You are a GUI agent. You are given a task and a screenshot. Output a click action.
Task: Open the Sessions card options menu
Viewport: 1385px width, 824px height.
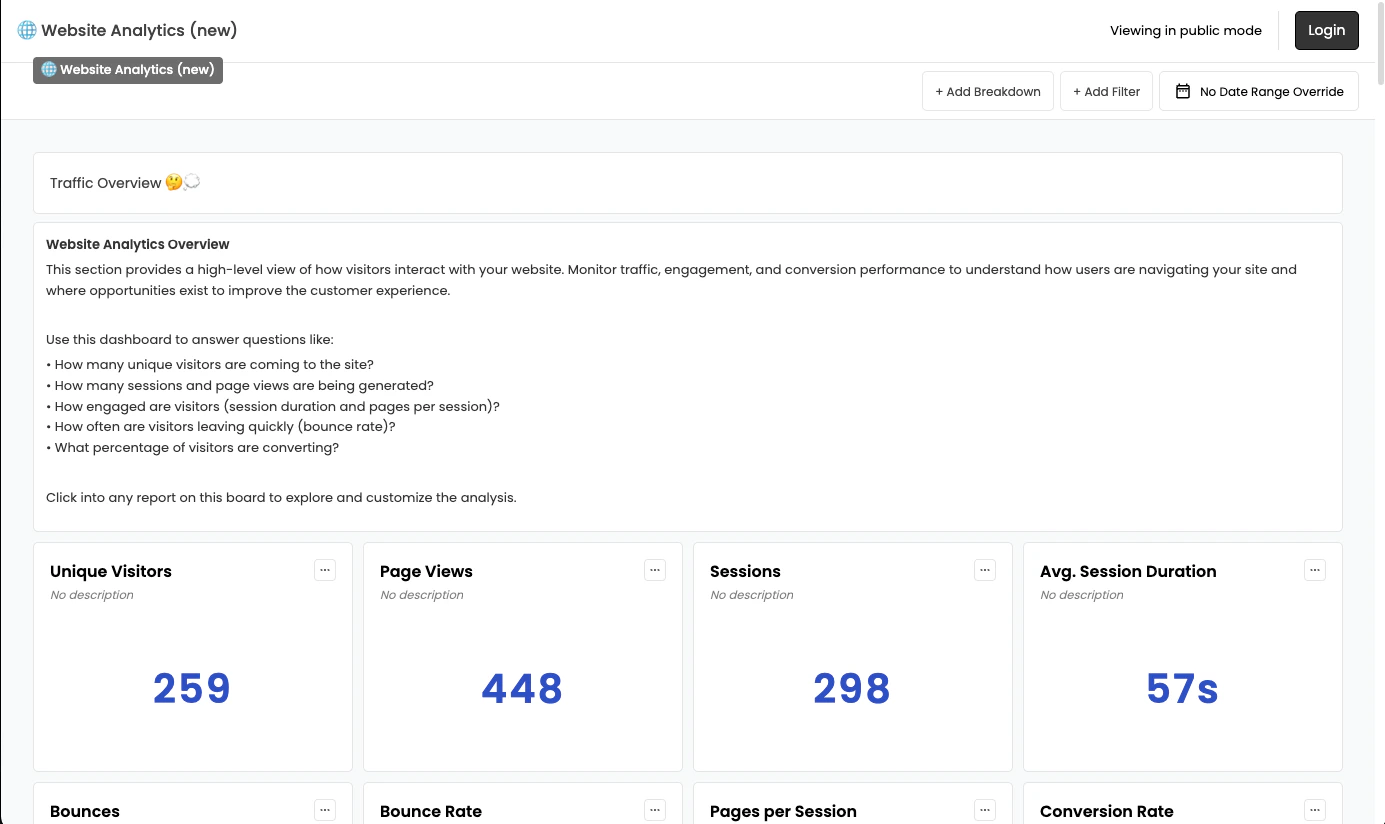pyautogui.click(x=985, y=570)
